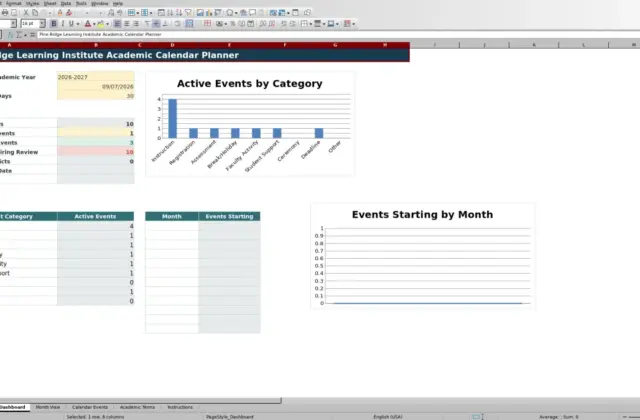Expand the Borders dropdown arrow
The image size is (640, 420).
[x=311, y=24]
